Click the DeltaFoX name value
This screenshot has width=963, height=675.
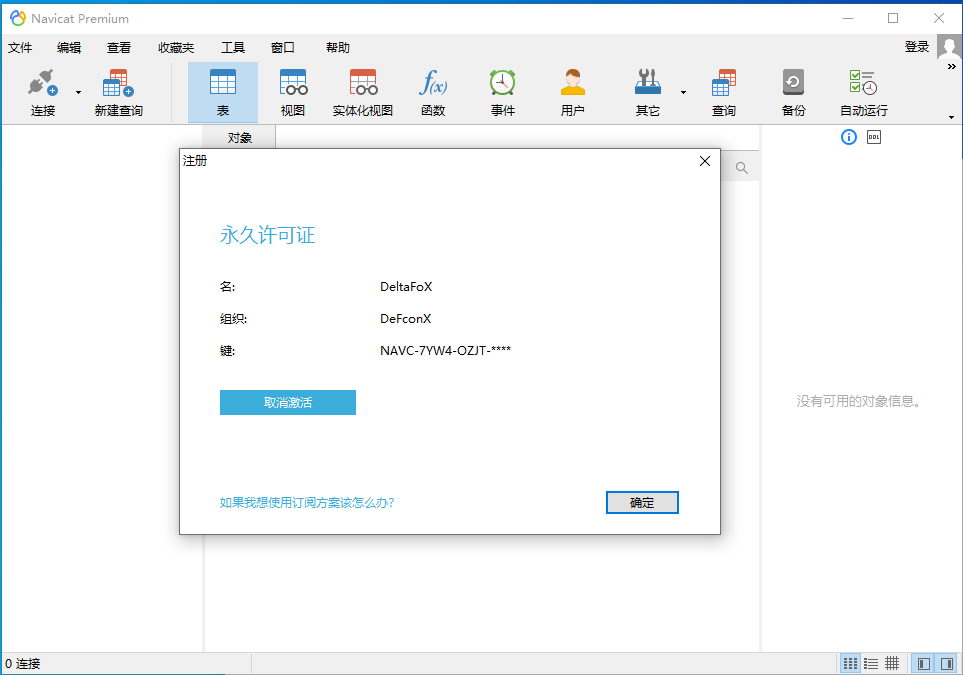pos(406,286)
